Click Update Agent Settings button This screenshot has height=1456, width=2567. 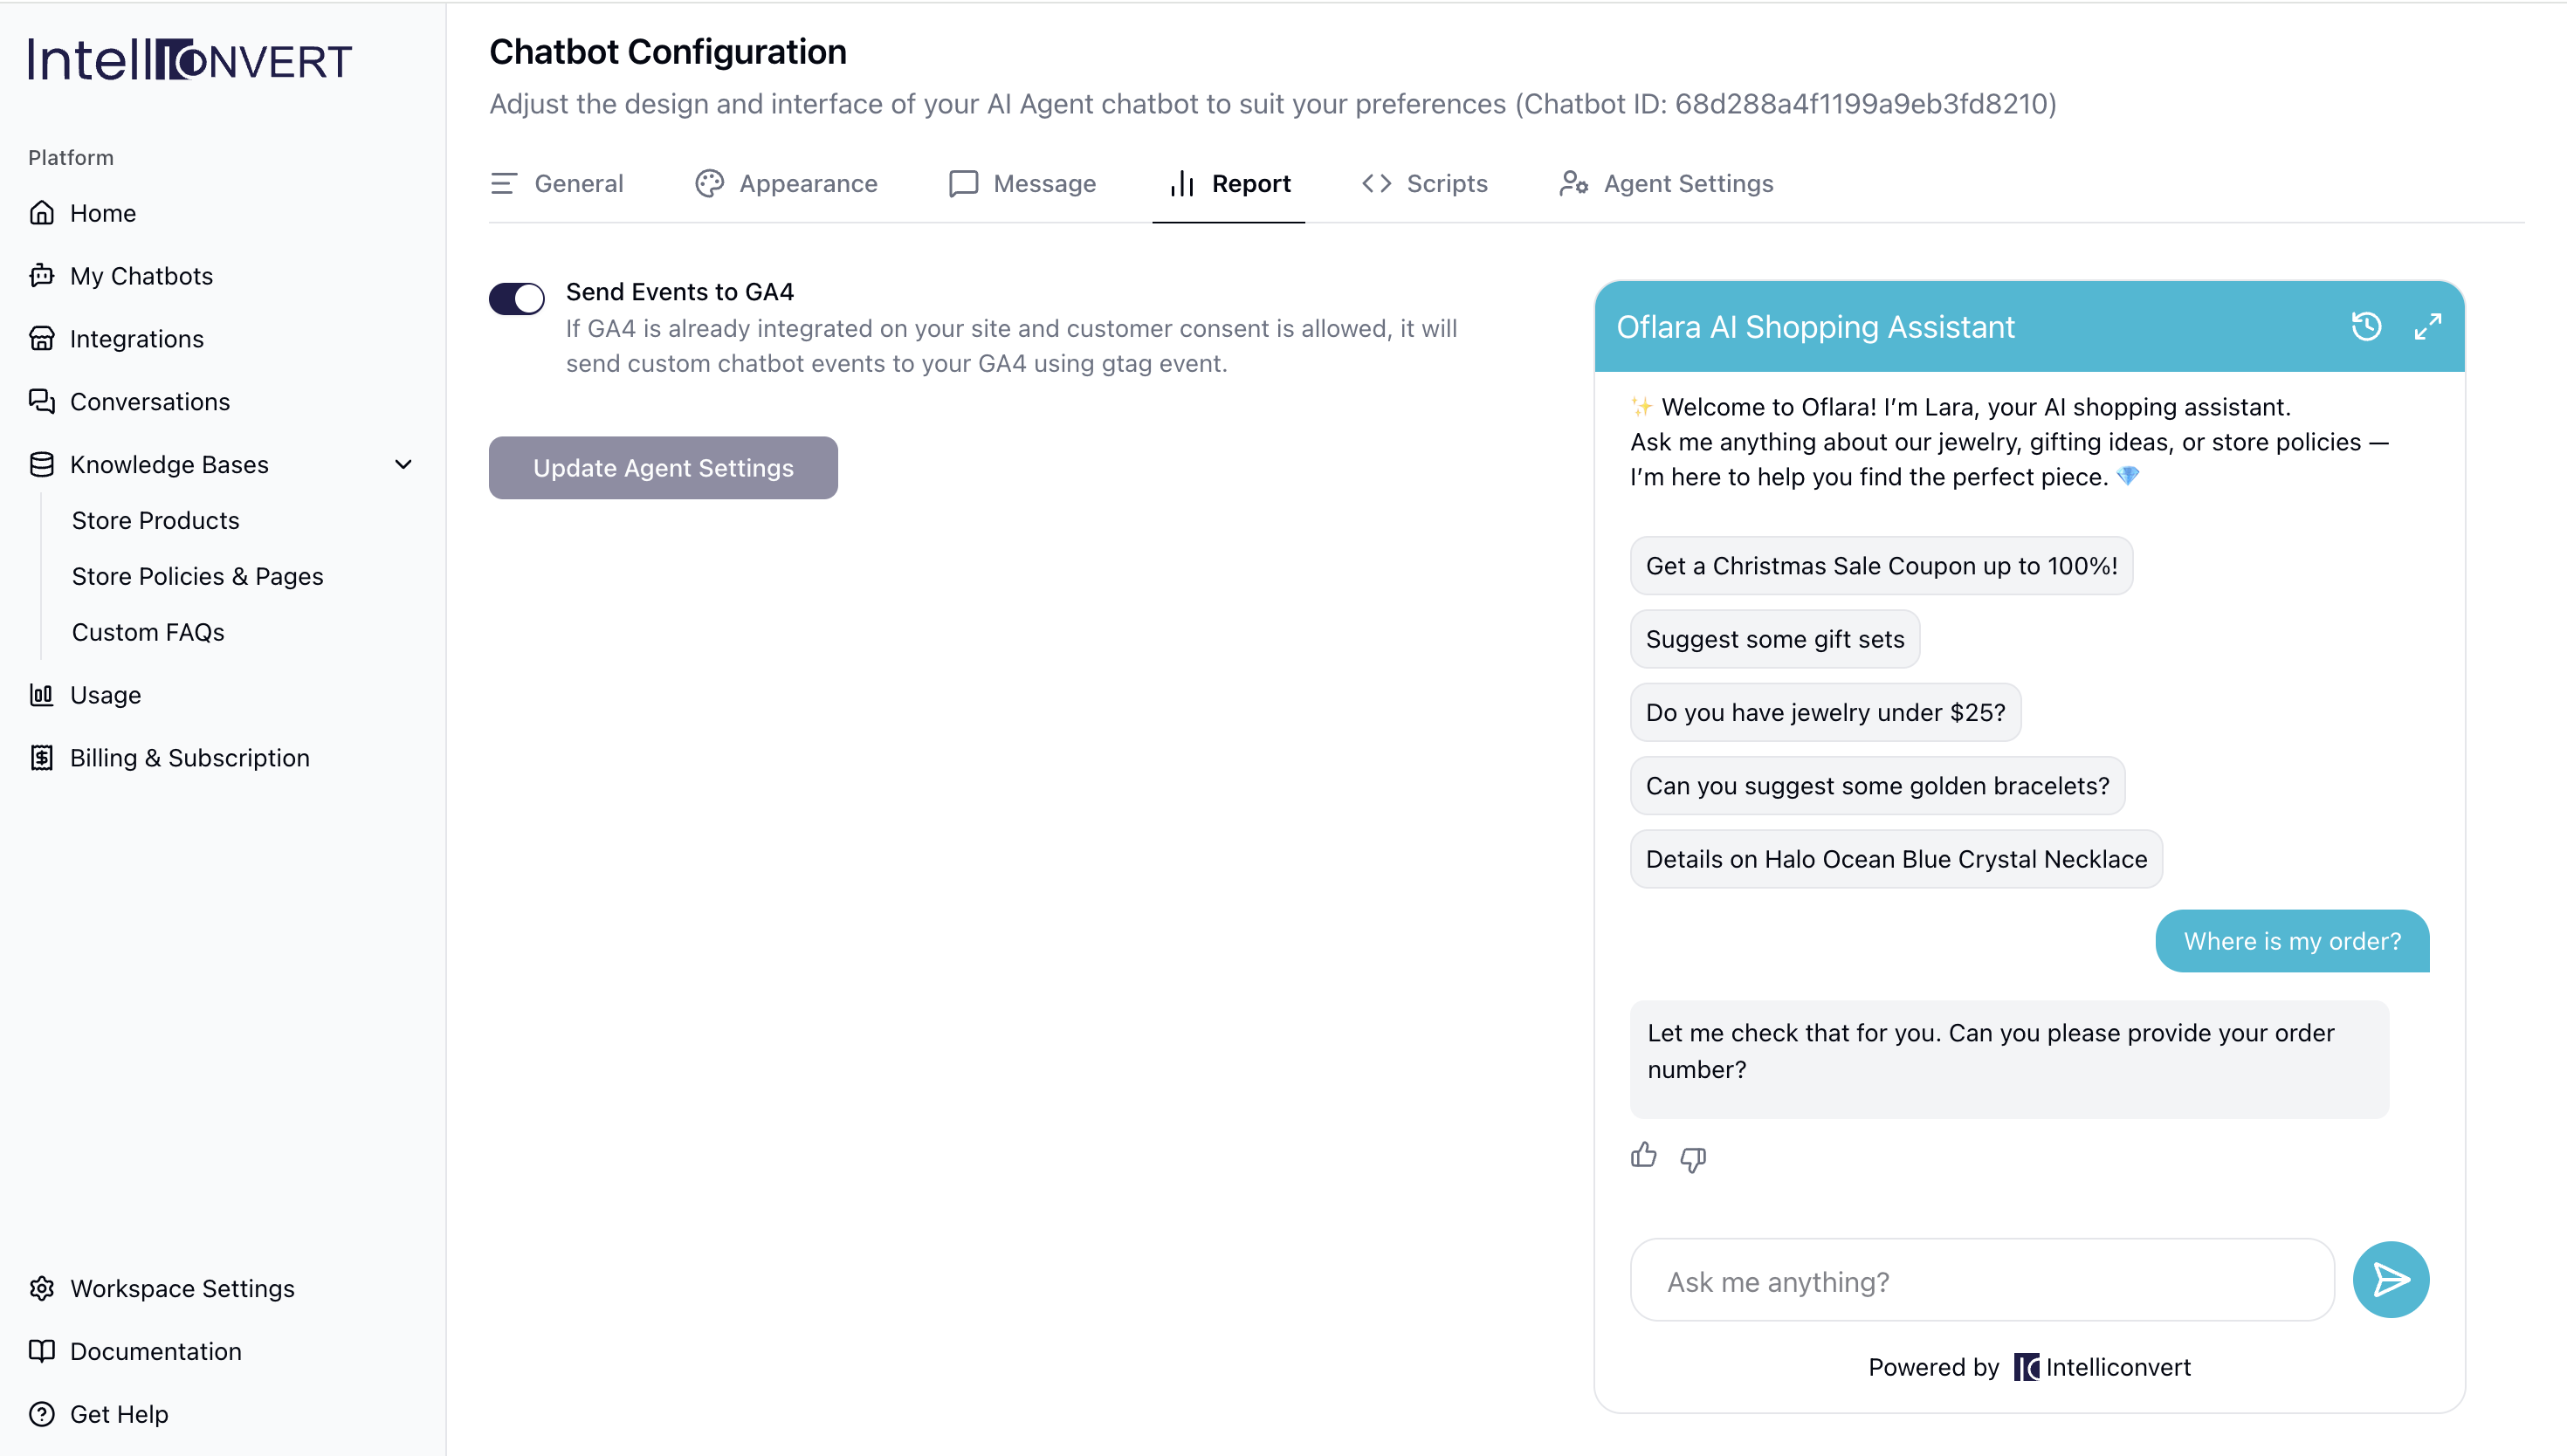[x=663, y=467]
